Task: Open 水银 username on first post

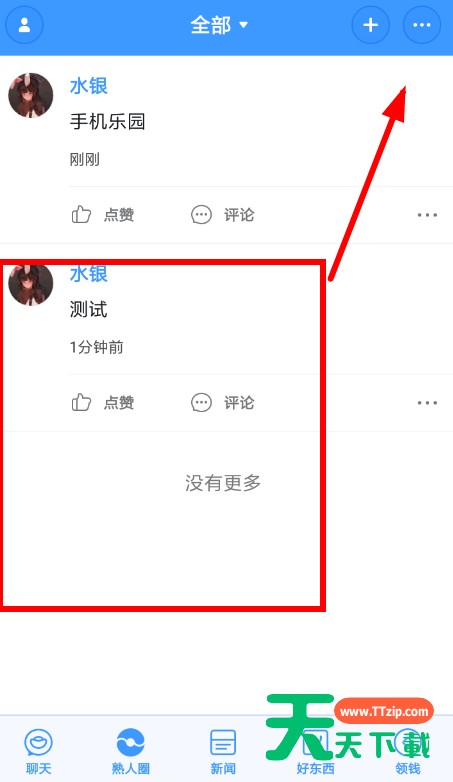Action: pyautogui.click(x=89, y=86)
